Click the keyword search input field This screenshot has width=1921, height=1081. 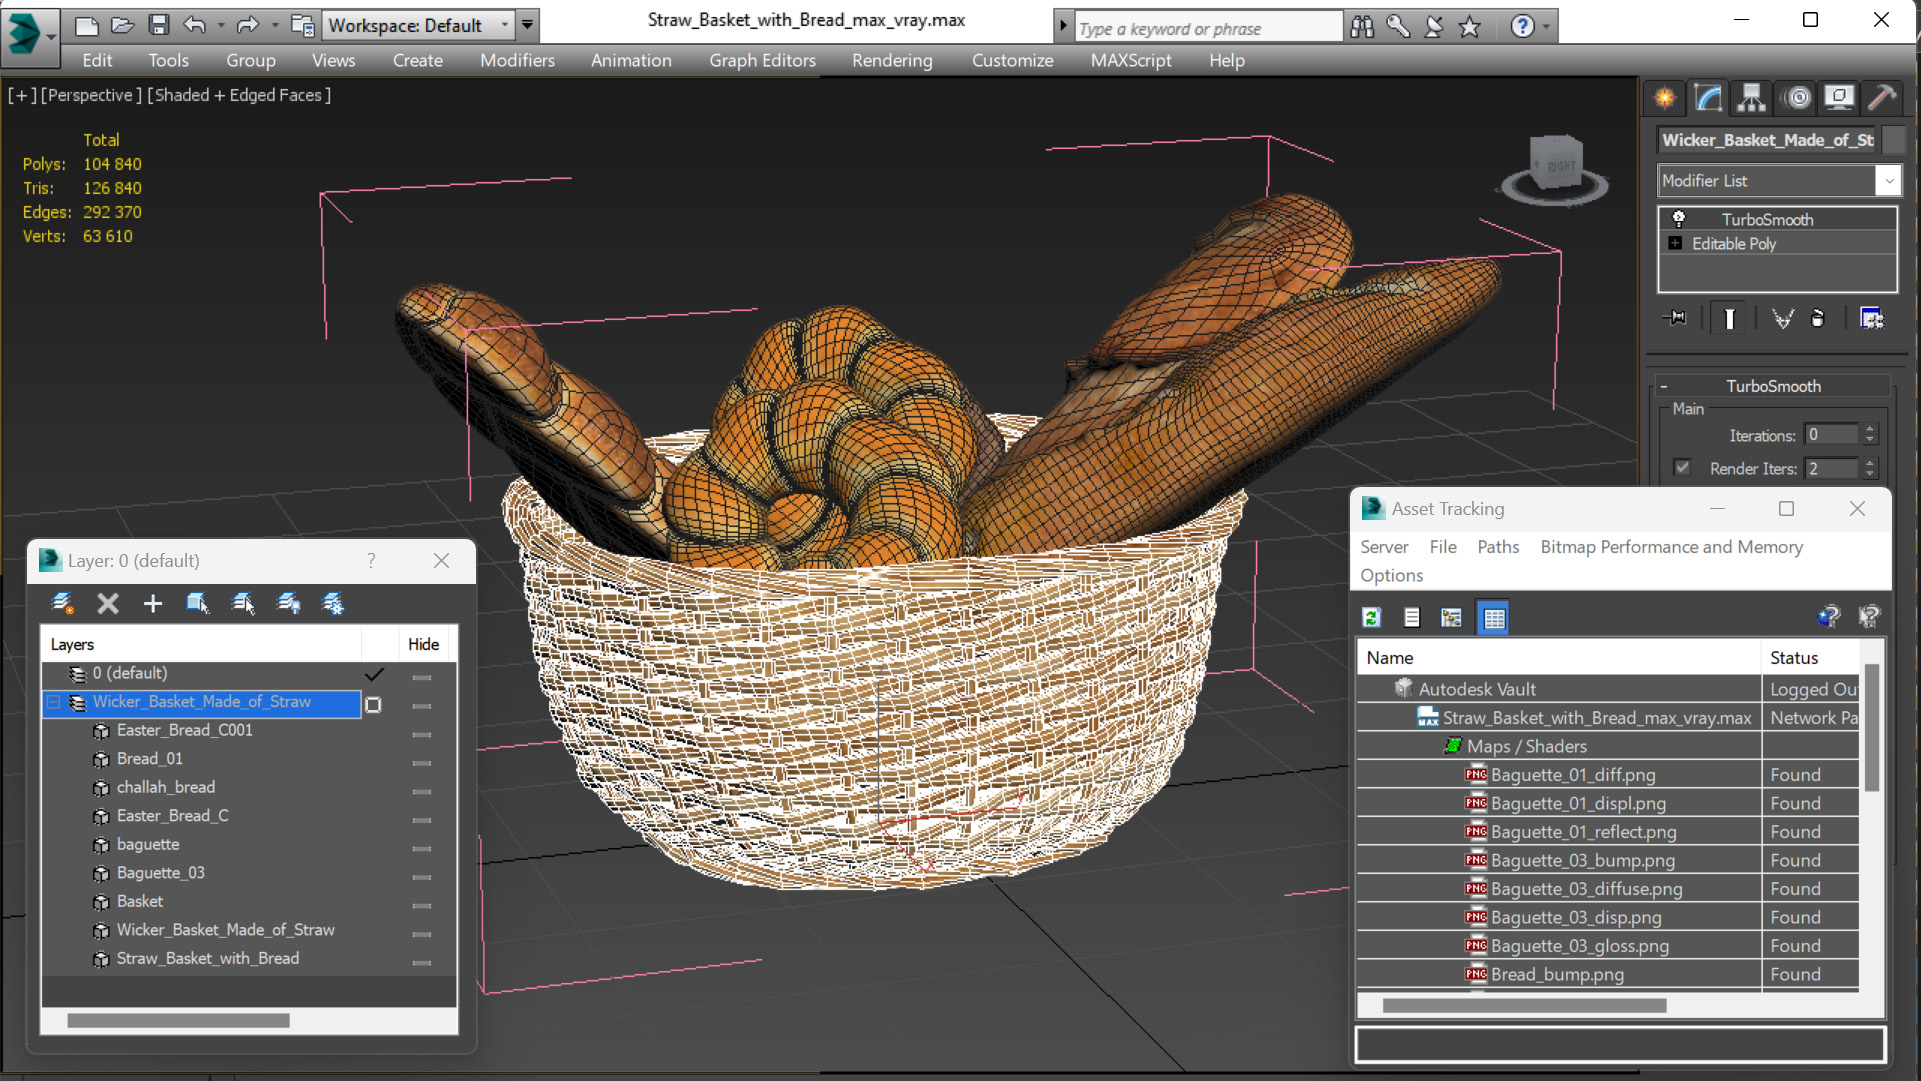pos(1208,28)
